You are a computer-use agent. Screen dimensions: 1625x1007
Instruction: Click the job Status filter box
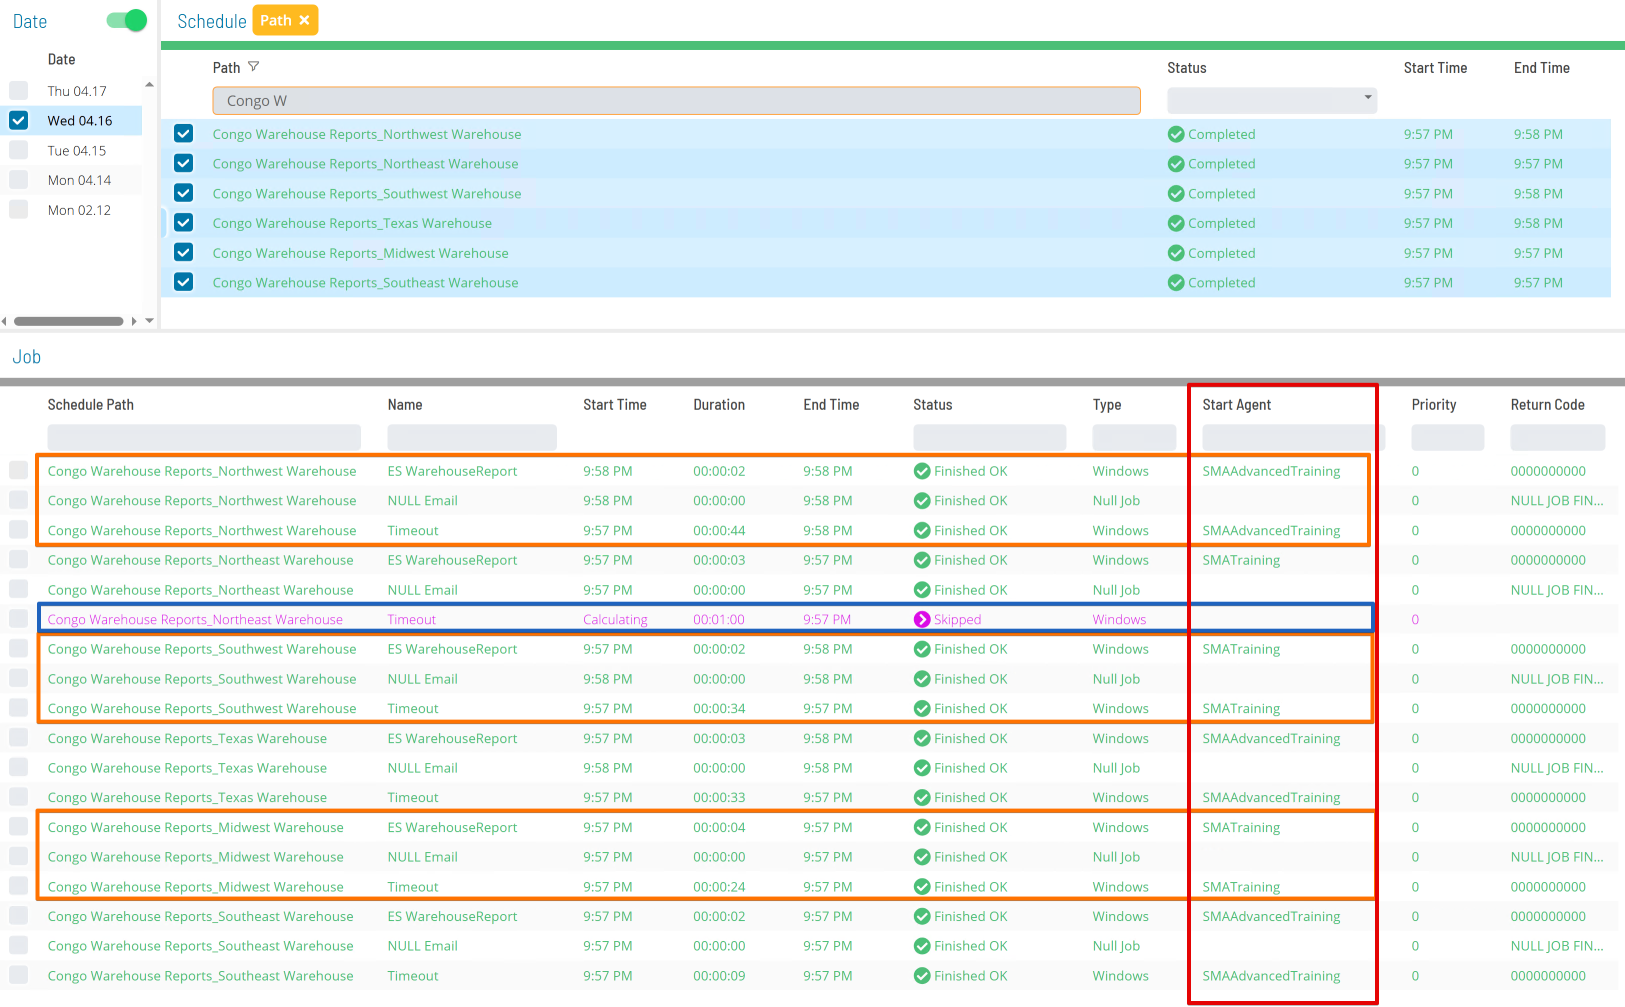(x=989, y=437)
